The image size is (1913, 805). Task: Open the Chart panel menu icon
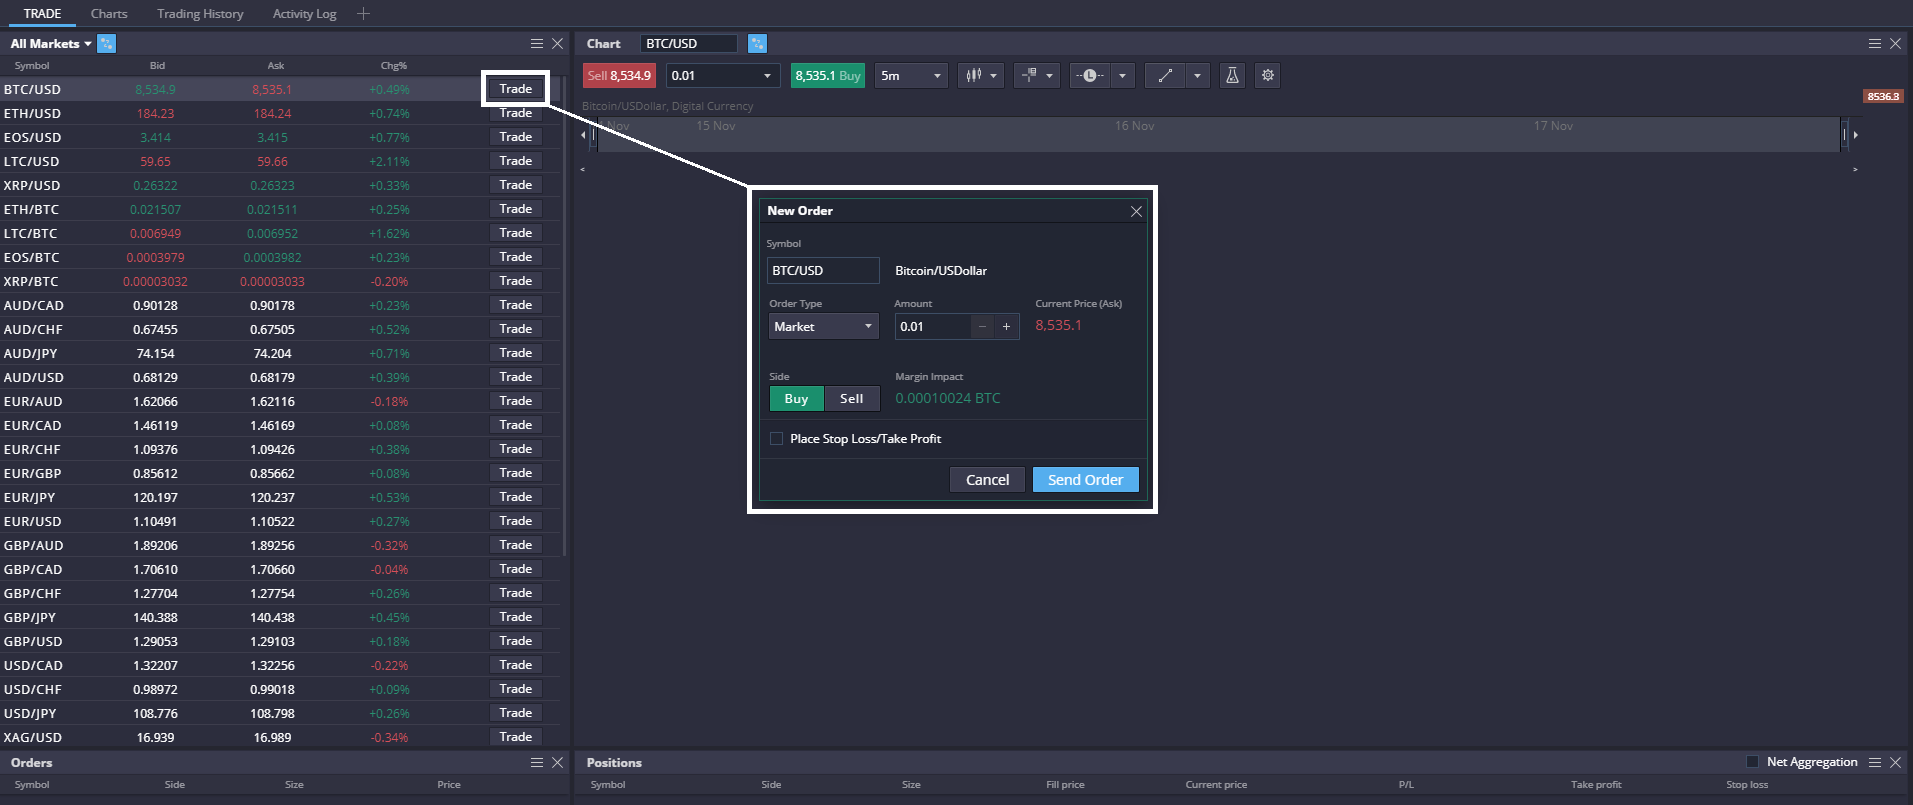click(1875, 43)
